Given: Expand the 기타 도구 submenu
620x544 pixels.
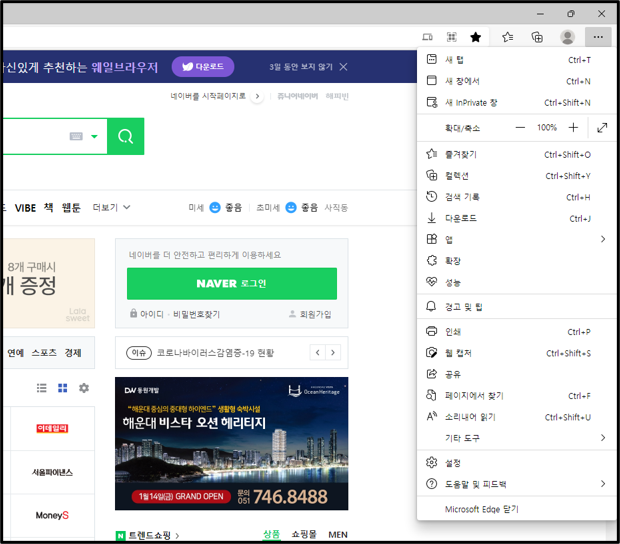Looking at the screenshot, I should (516, 438).
